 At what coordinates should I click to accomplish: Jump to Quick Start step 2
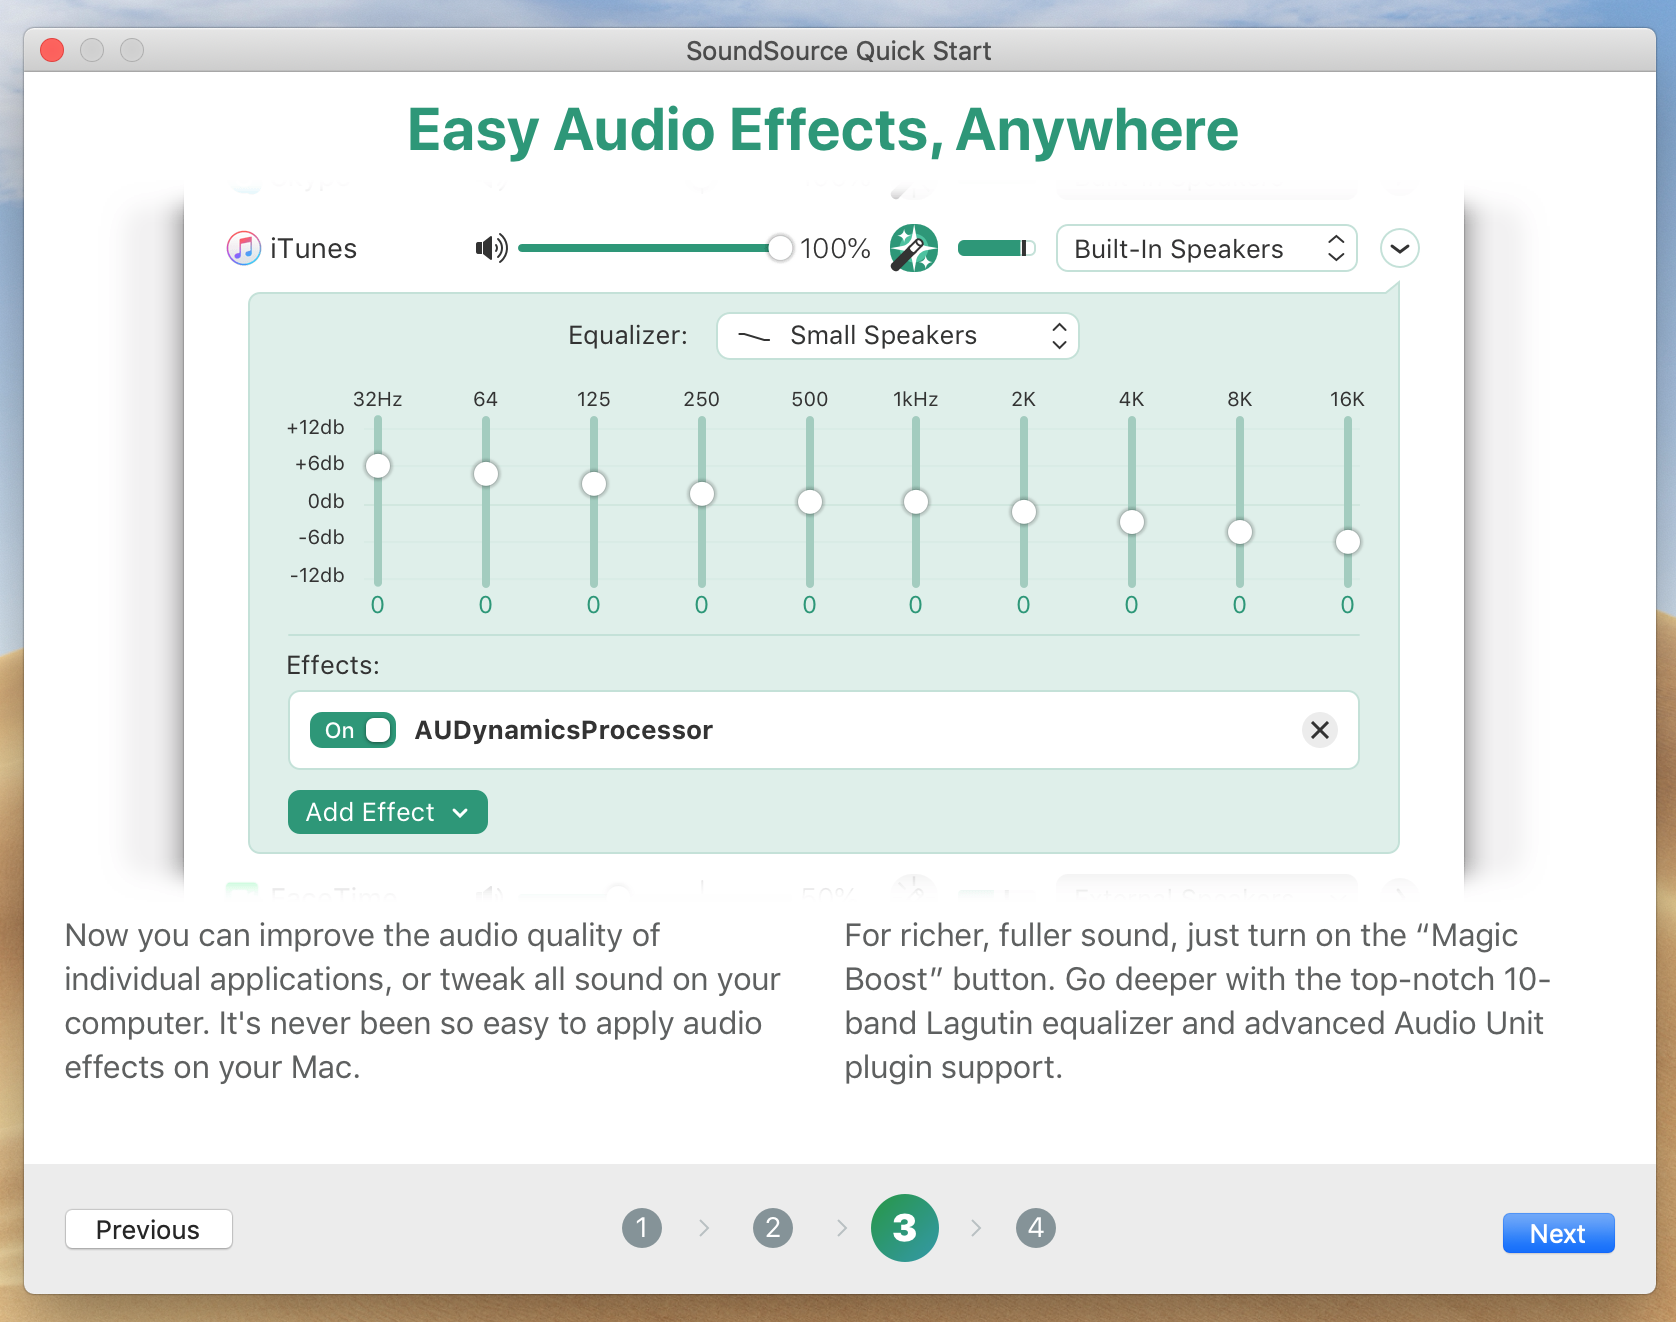coord(773,1227)
